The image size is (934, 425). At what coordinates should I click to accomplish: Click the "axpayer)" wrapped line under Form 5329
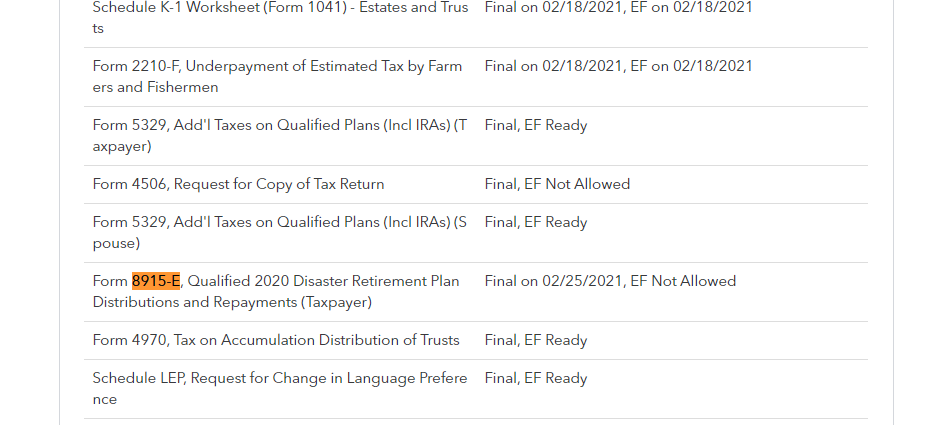[x=122, y=146]
